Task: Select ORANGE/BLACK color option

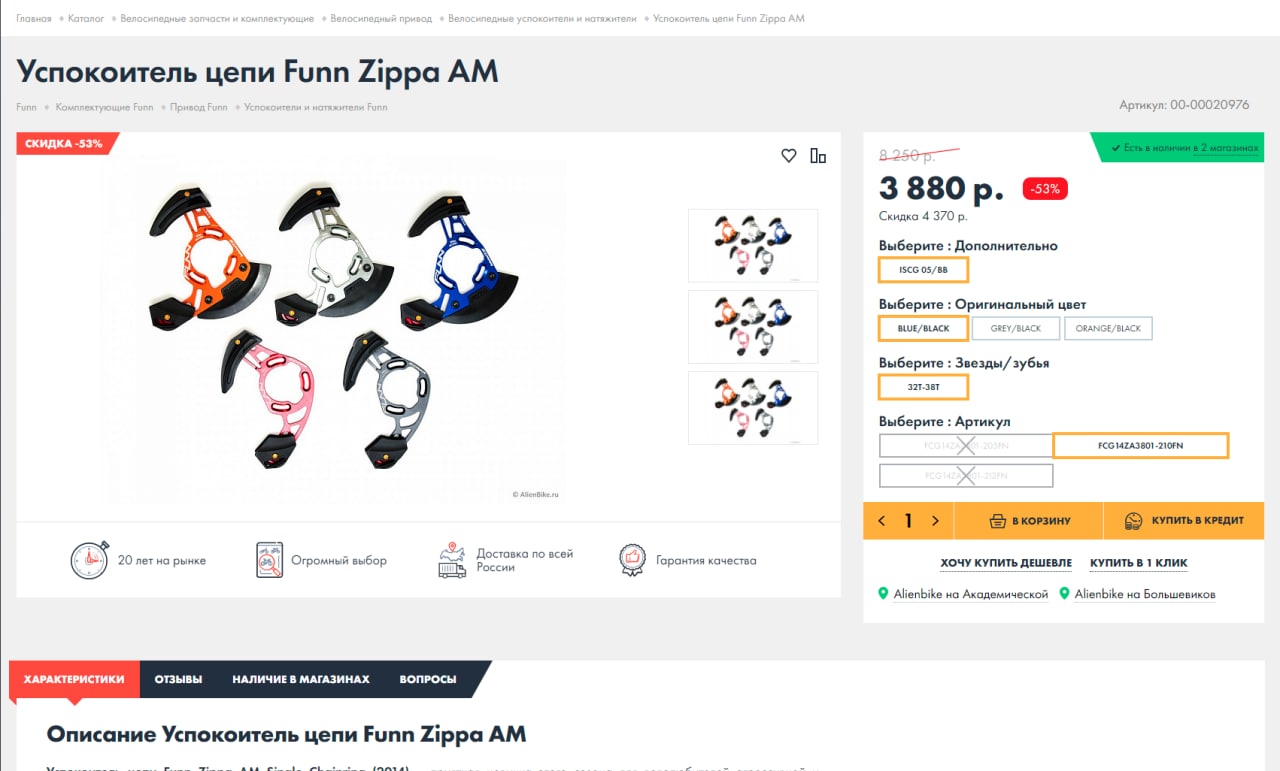Action: click(x=1108, y=328)
